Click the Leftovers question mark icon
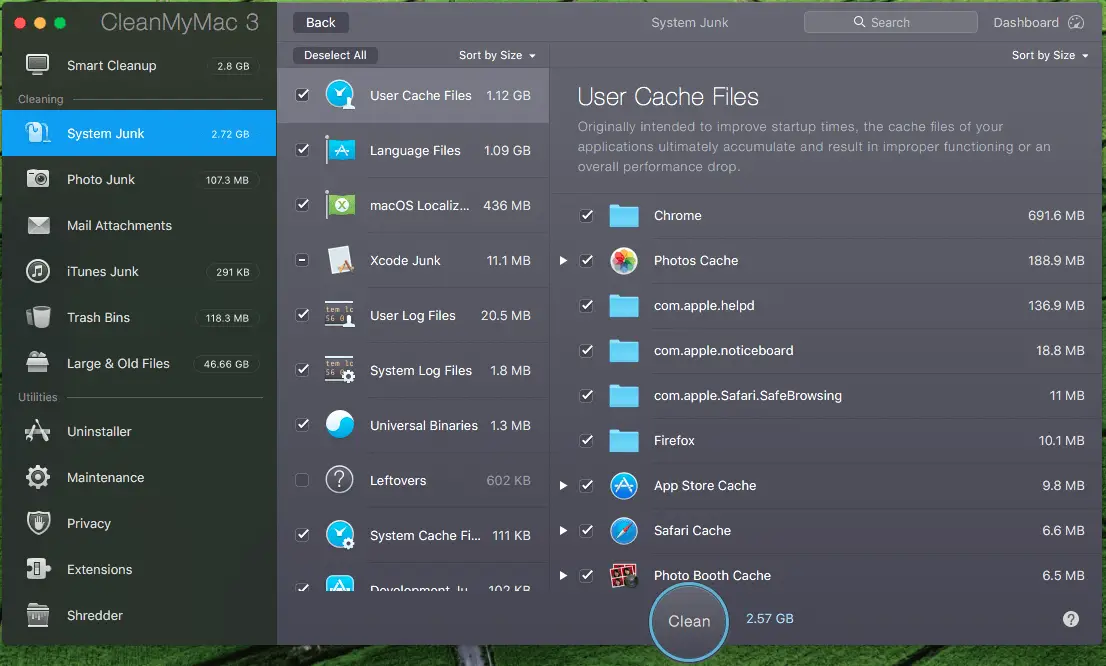The width and height of the screenshot is (1106, 666). point(339,480)
